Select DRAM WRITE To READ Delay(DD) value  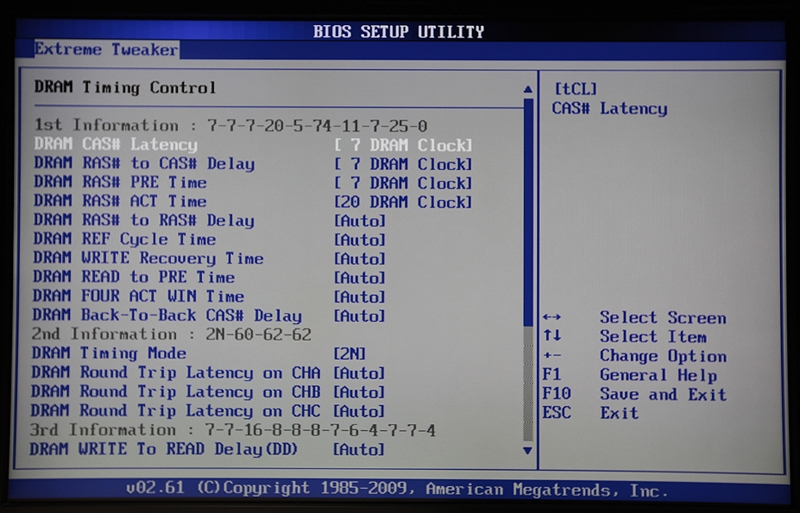(x=359, y=449)
